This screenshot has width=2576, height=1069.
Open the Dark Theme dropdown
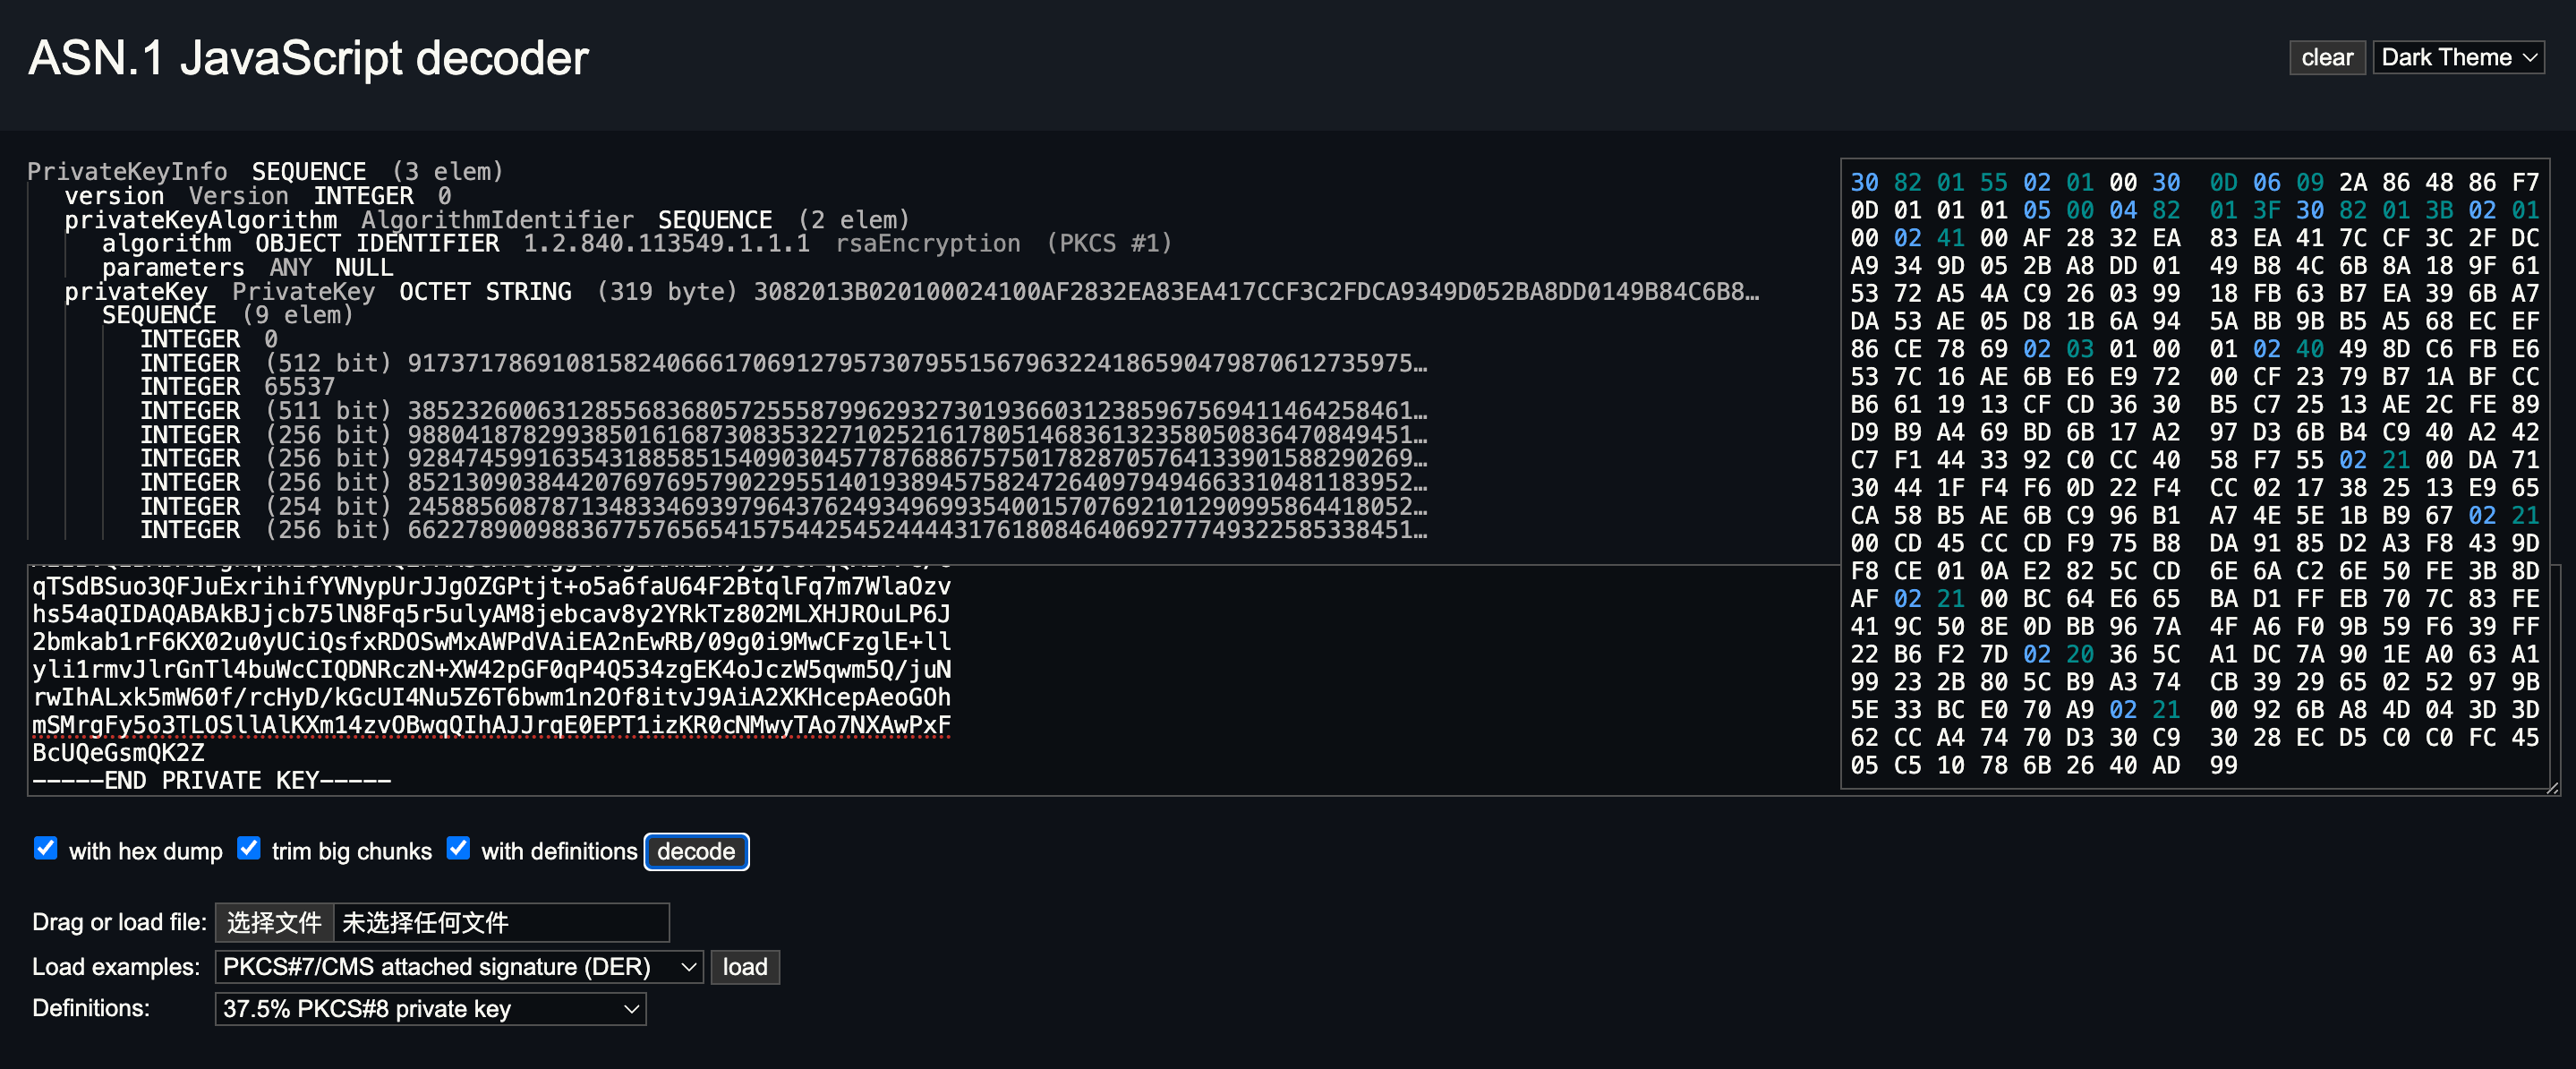click(2458, 57)
